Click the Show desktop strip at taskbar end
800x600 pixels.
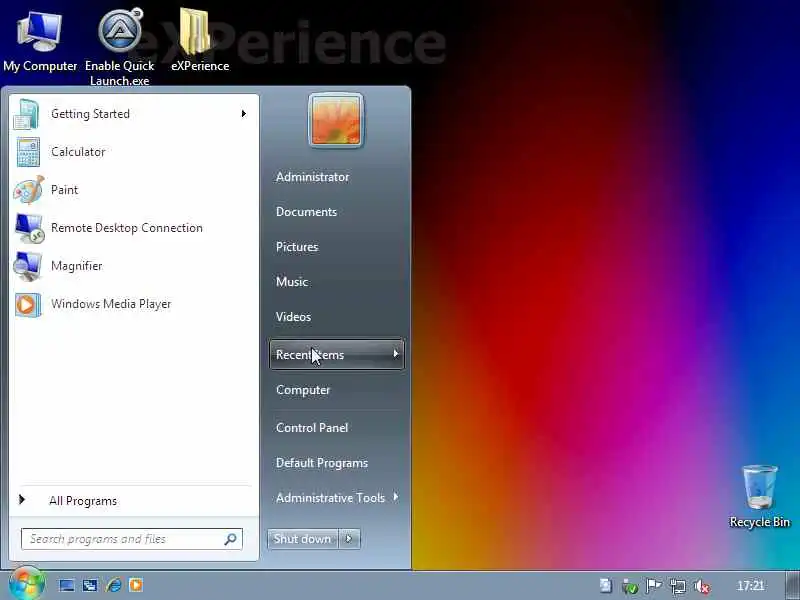[x=792, y=585]
